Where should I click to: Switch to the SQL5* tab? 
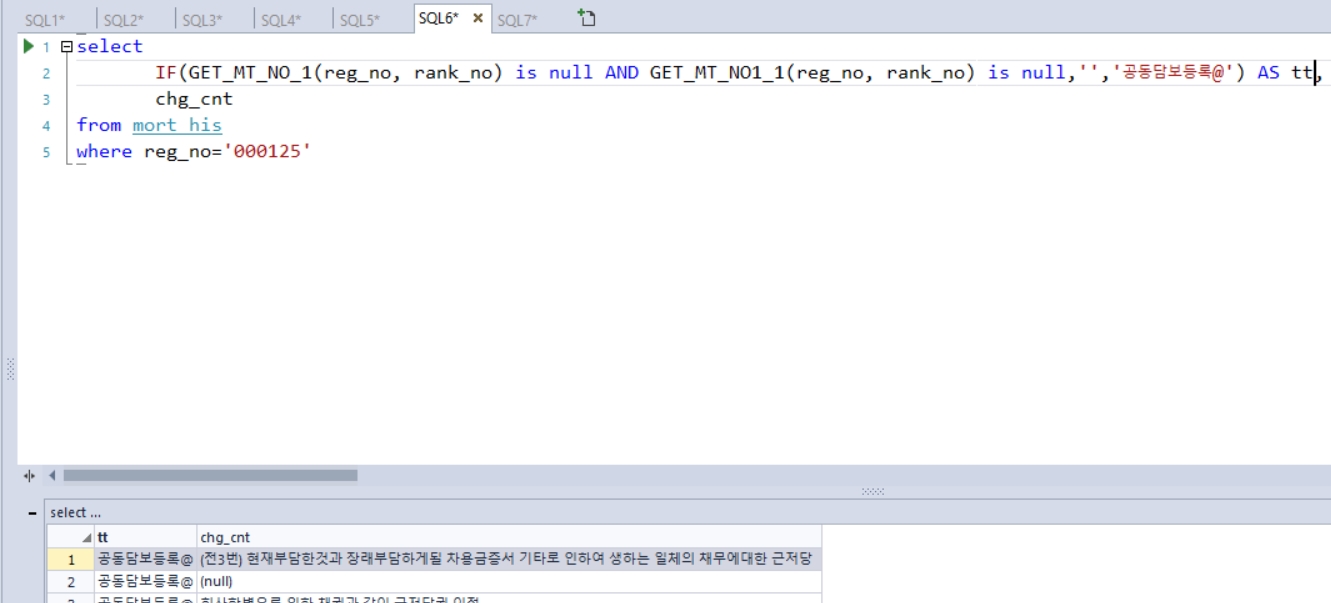[360, 20]
